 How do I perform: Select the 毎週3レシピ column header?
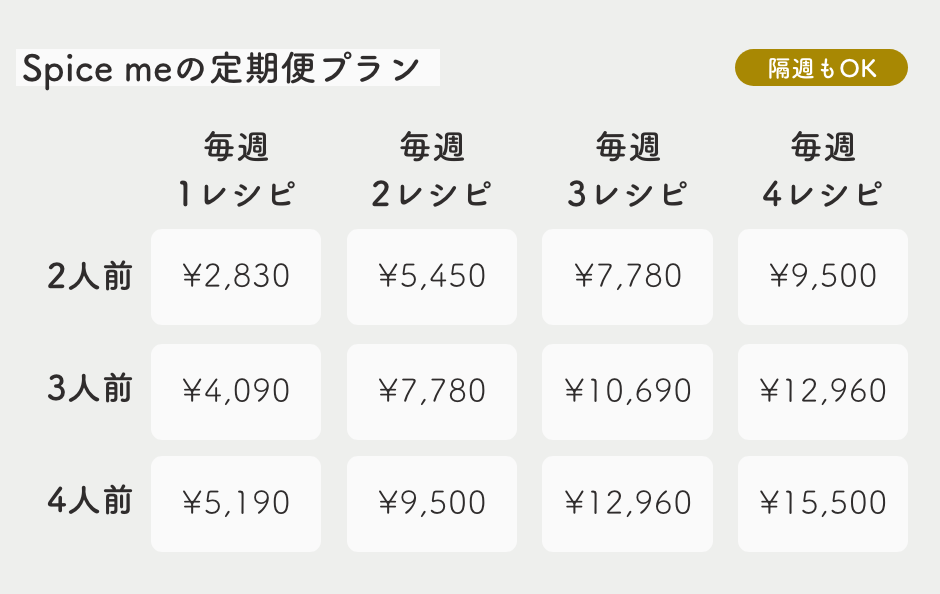(x=627, y=170)
